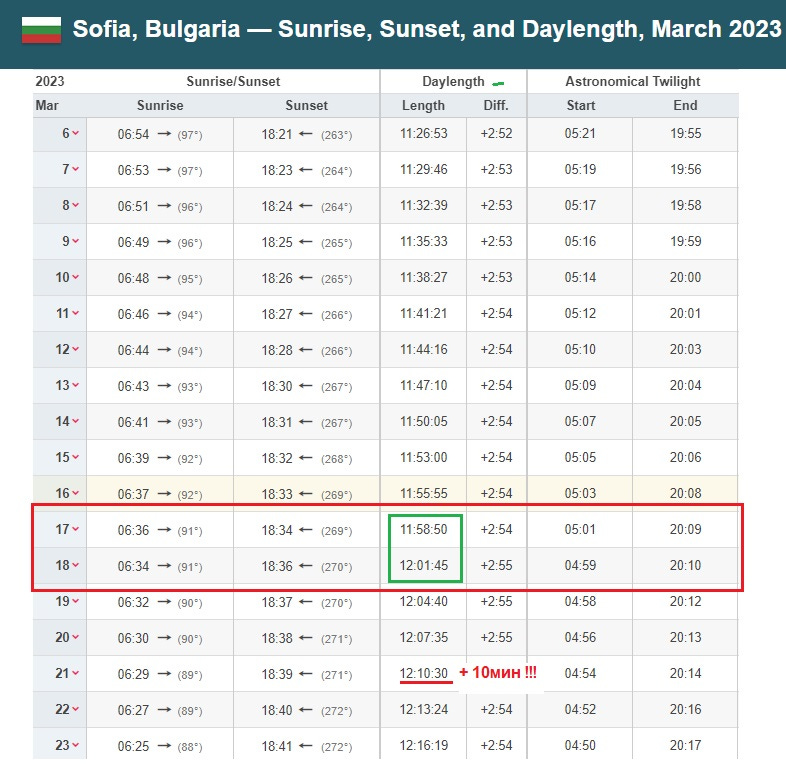Expand the March 13 row chevron
786x764 pixels.
point(75,386)
